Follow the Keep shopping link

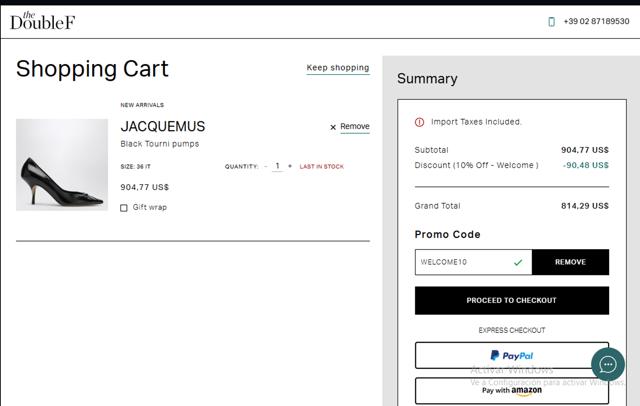coord(338,68)
